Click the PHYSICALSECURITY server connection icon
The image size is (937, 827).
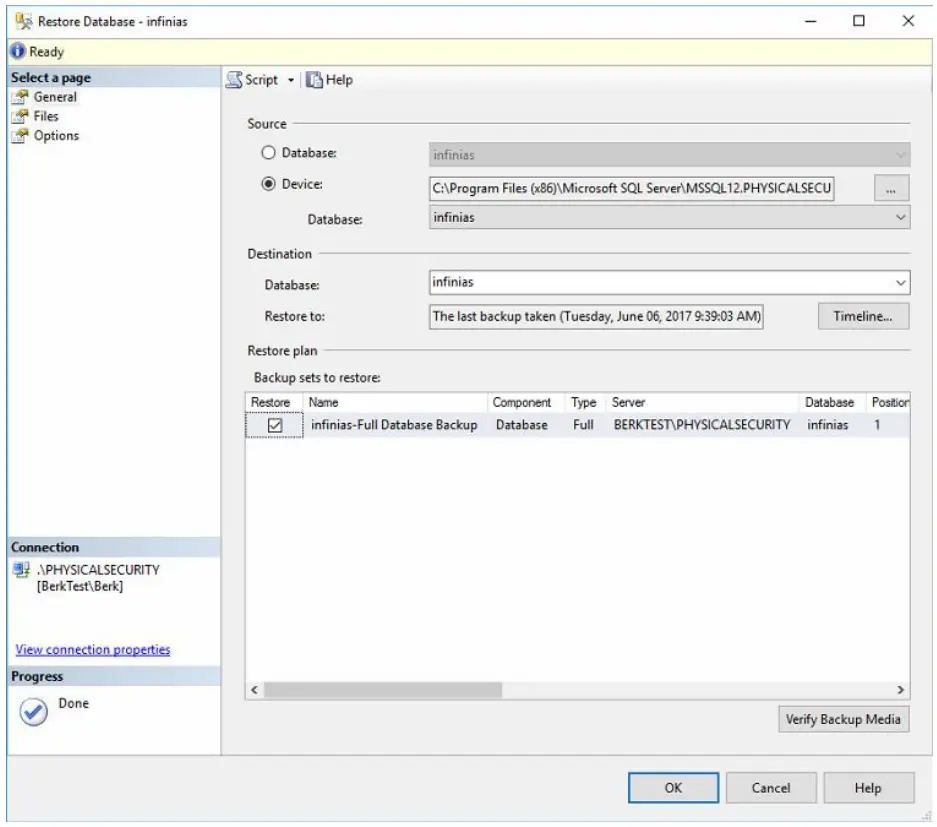click(22, 570)
